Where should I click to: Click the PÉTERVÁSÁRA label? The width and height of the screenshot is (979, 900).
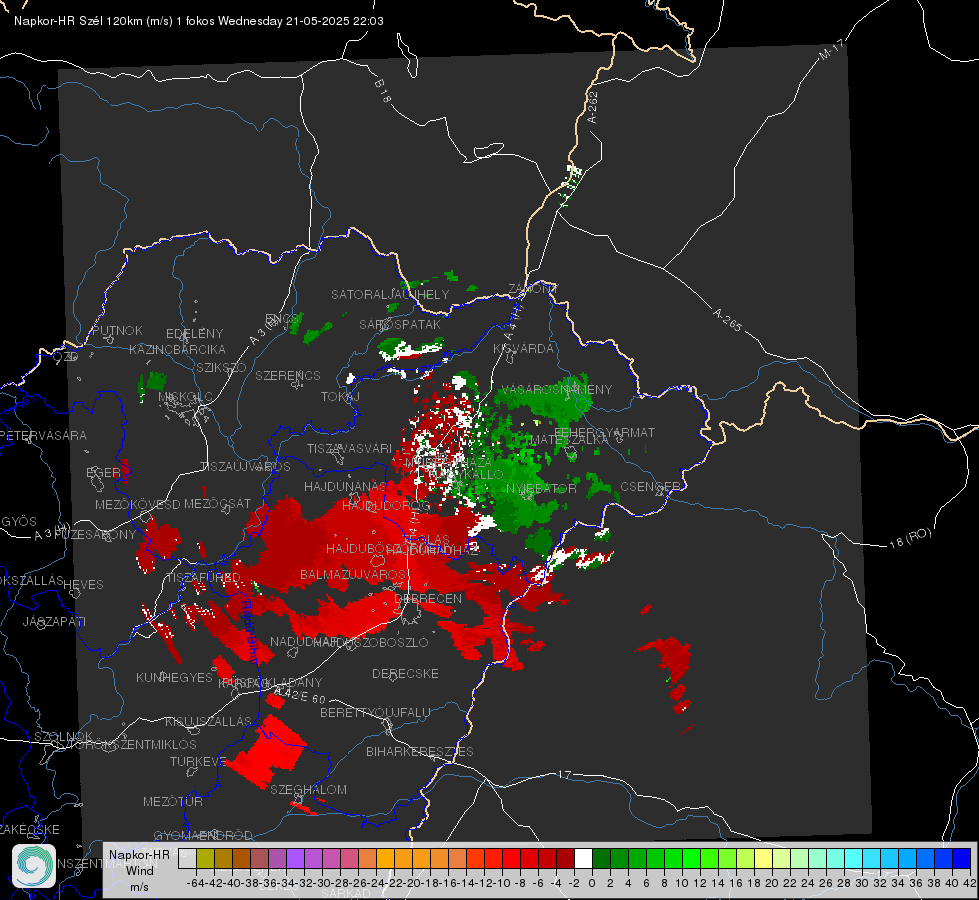tap(44, 435)
